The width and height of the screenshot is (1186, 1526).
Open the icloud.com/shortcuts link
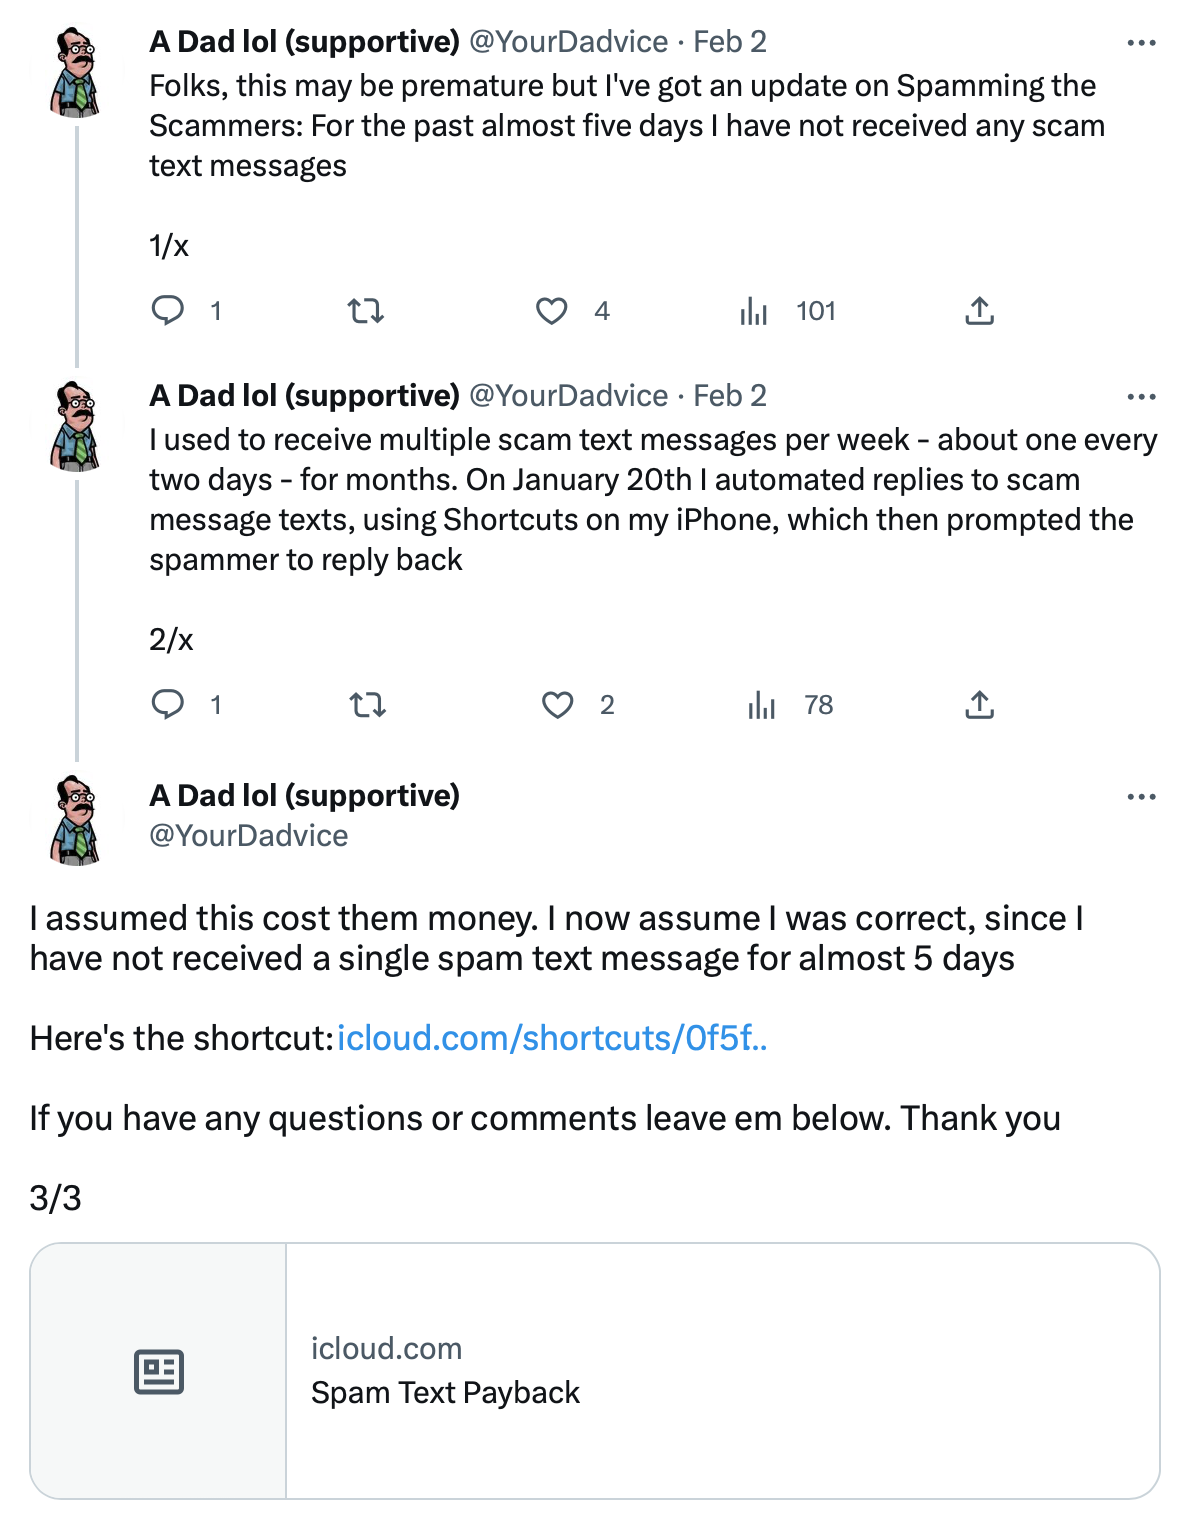[552, 1038]
